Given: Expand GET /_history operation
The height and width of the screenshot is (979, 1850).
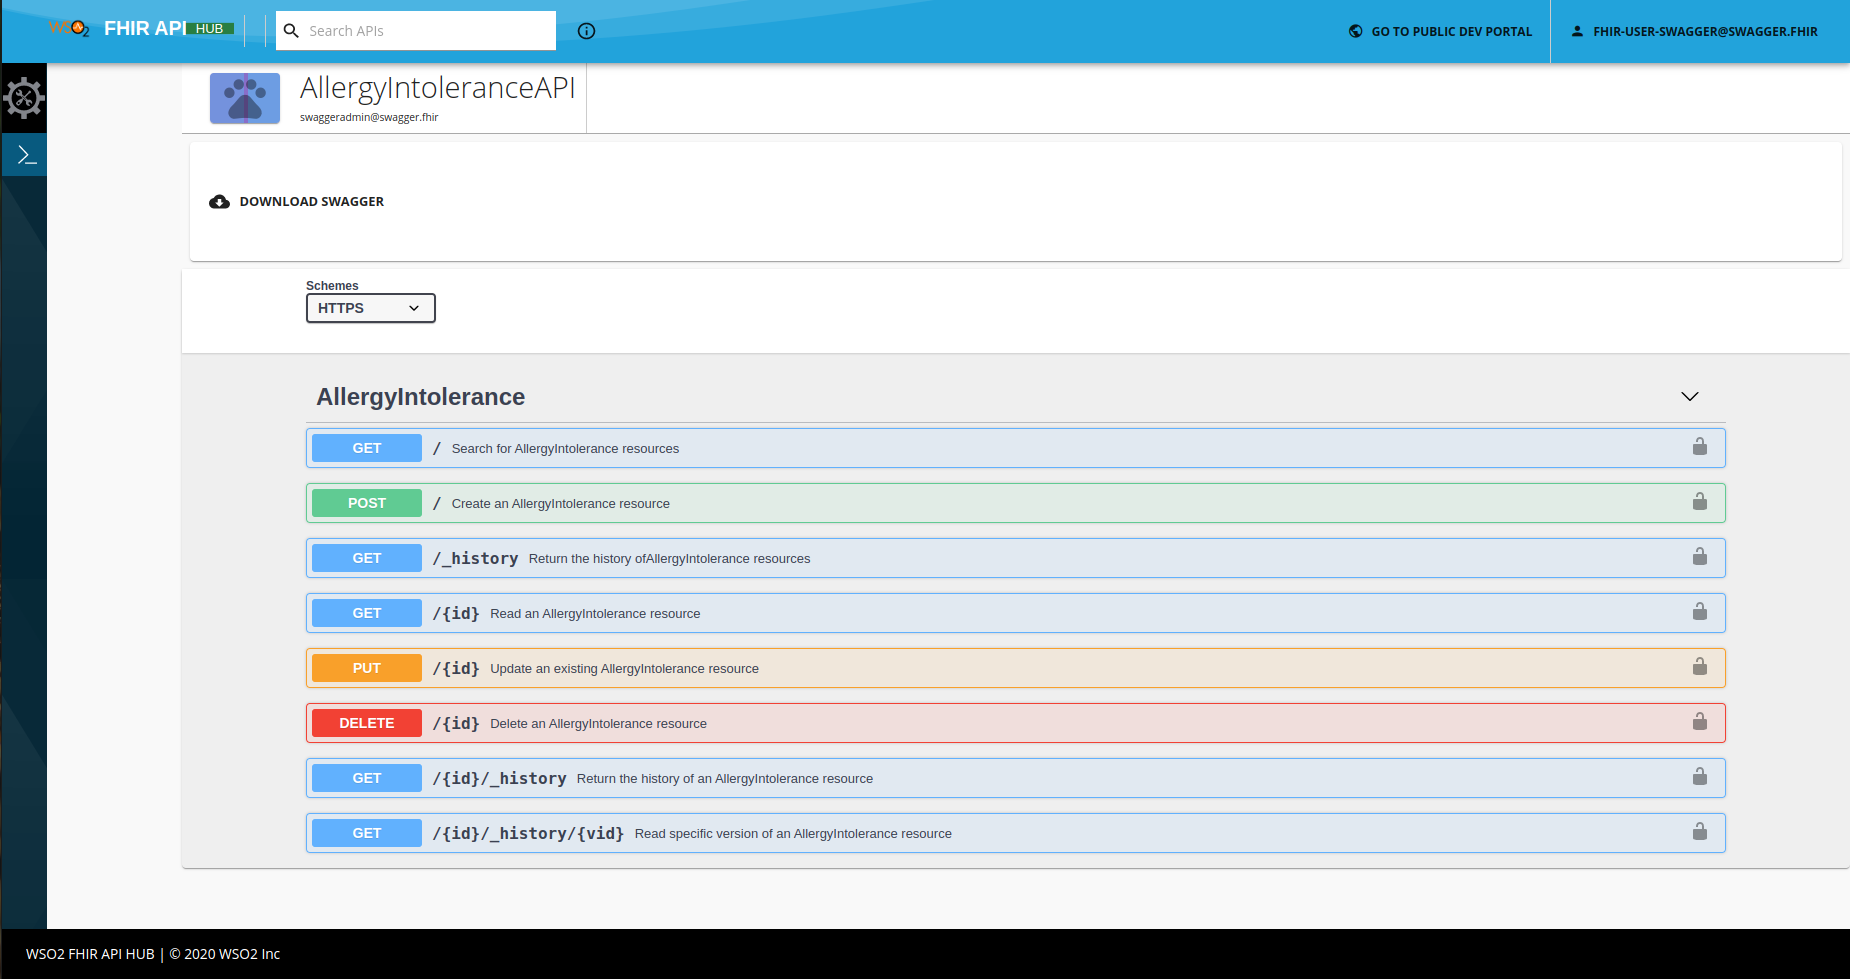Looking at the screenshot, I should [1016, 558].
